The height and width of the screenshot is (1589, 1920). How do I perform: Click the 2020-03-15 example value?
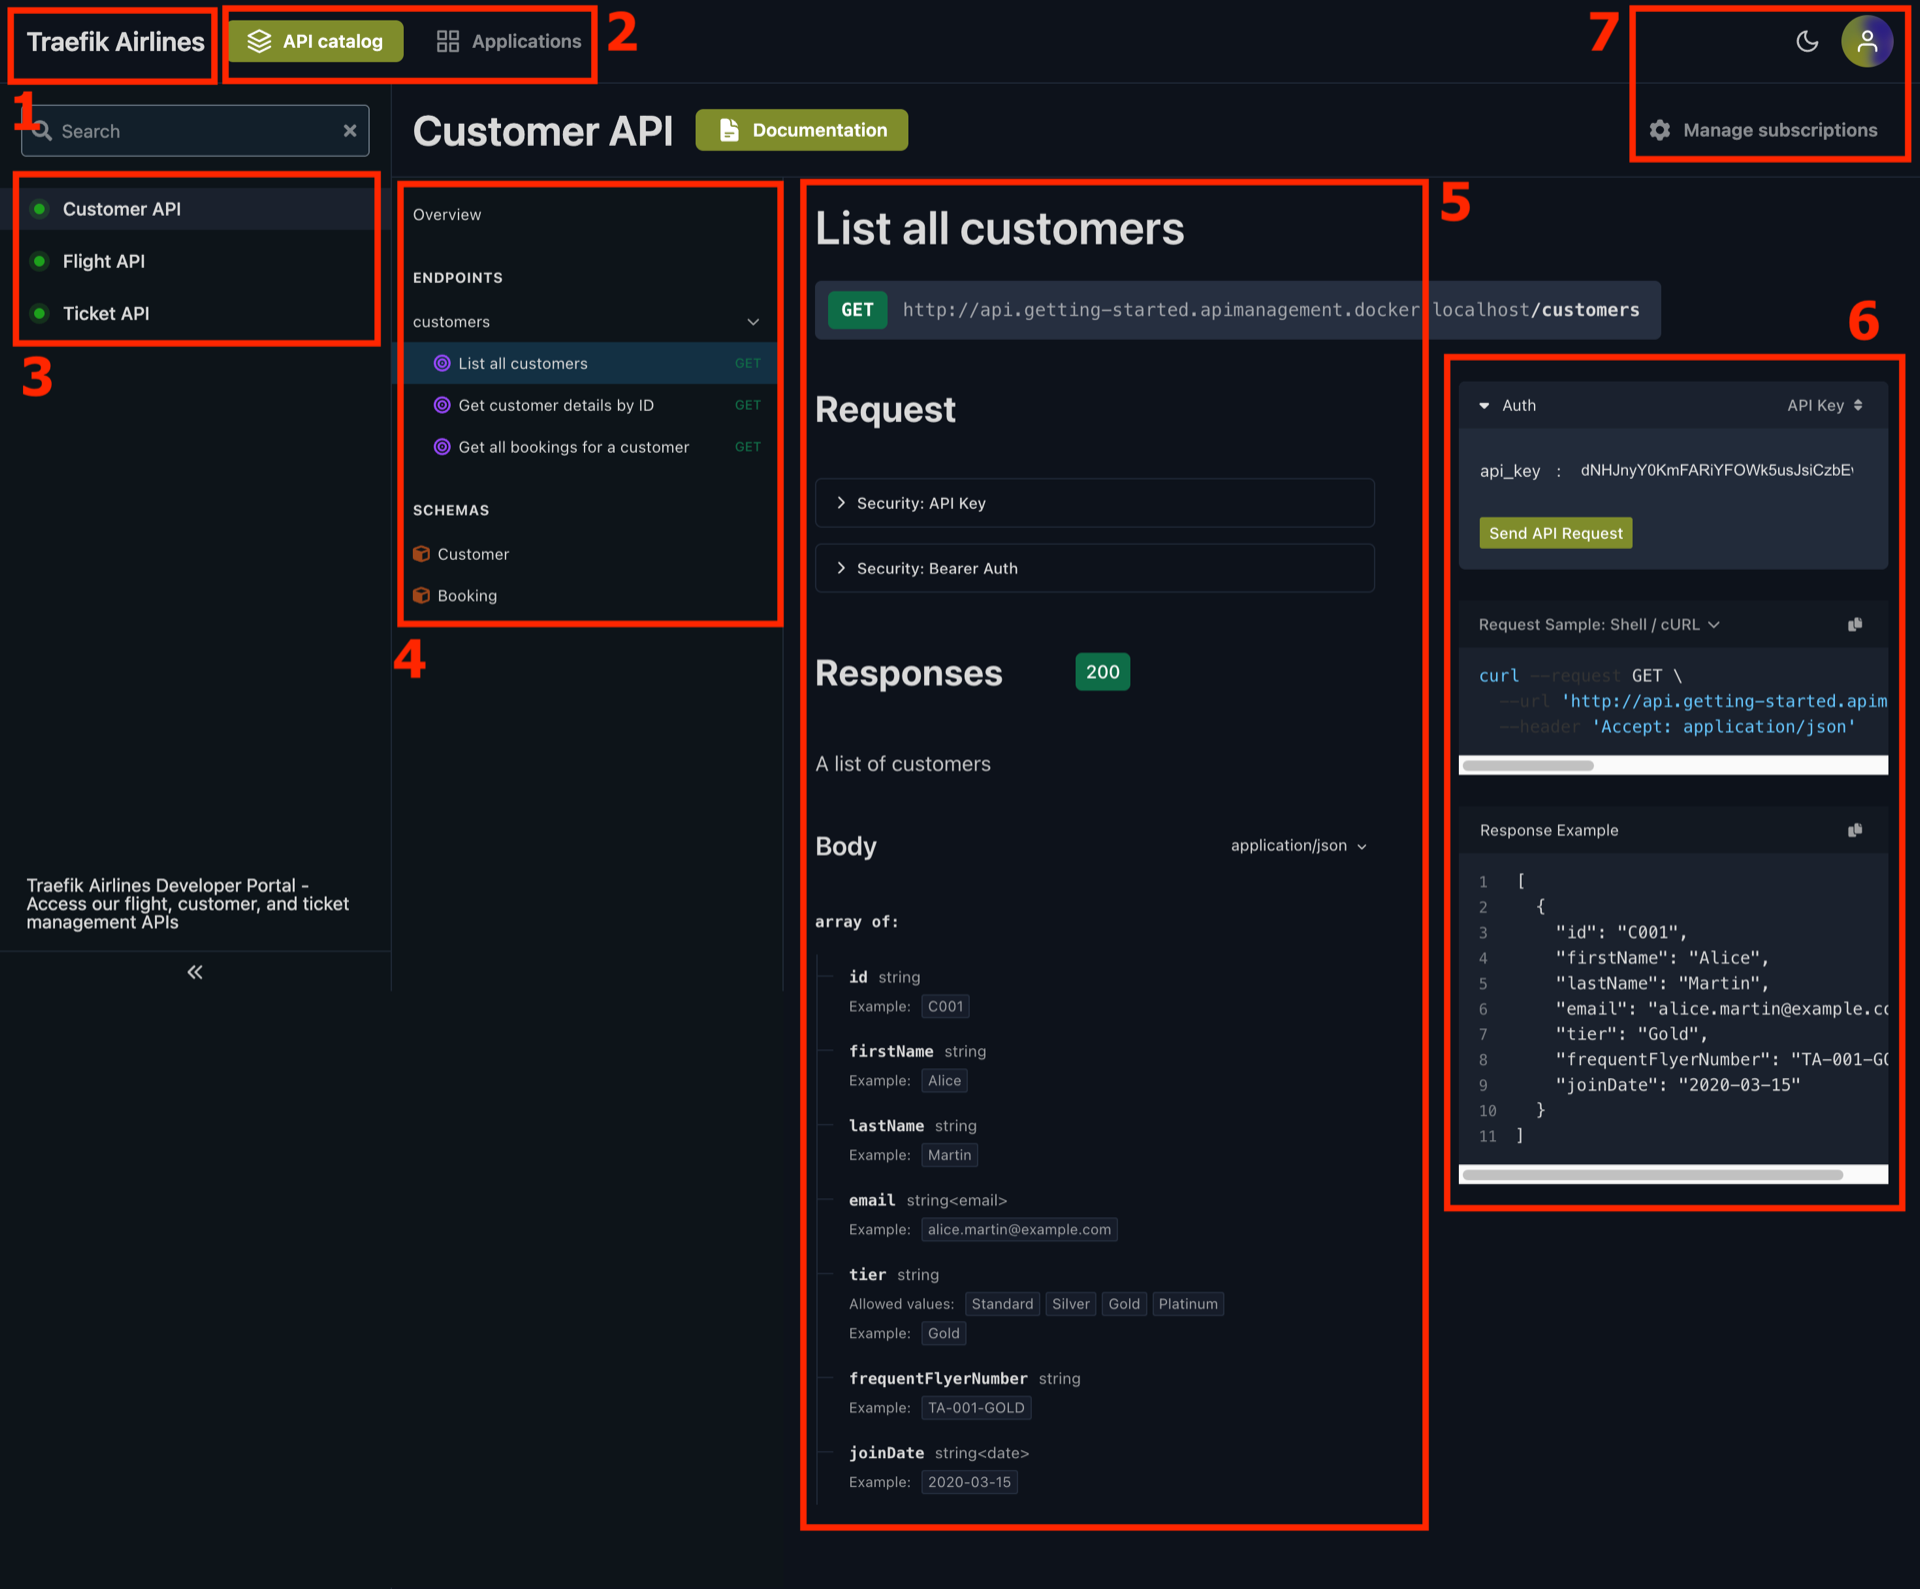pyautogui.click(x=969, y=1482)
